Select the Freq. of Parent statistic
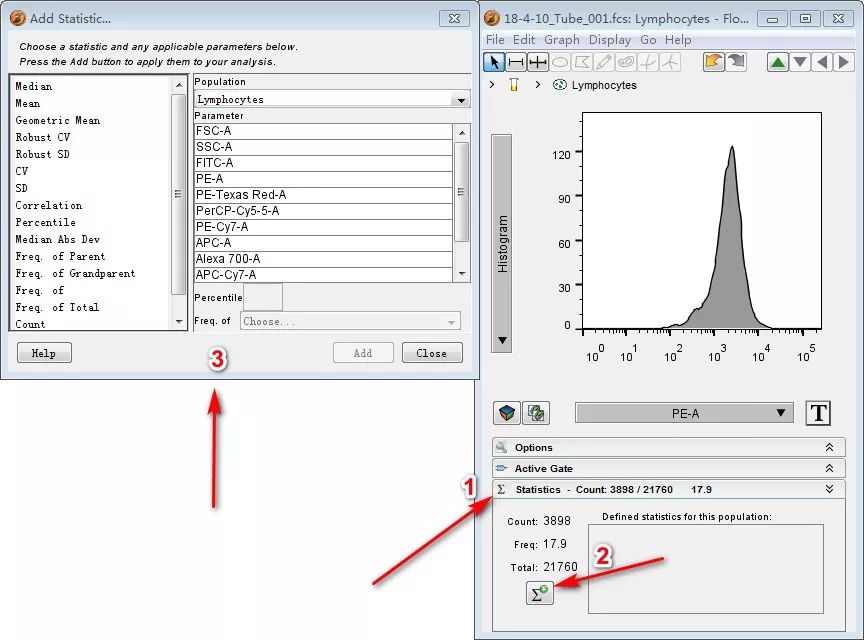This screenshot has width=864, height=640. coord(60,256)
